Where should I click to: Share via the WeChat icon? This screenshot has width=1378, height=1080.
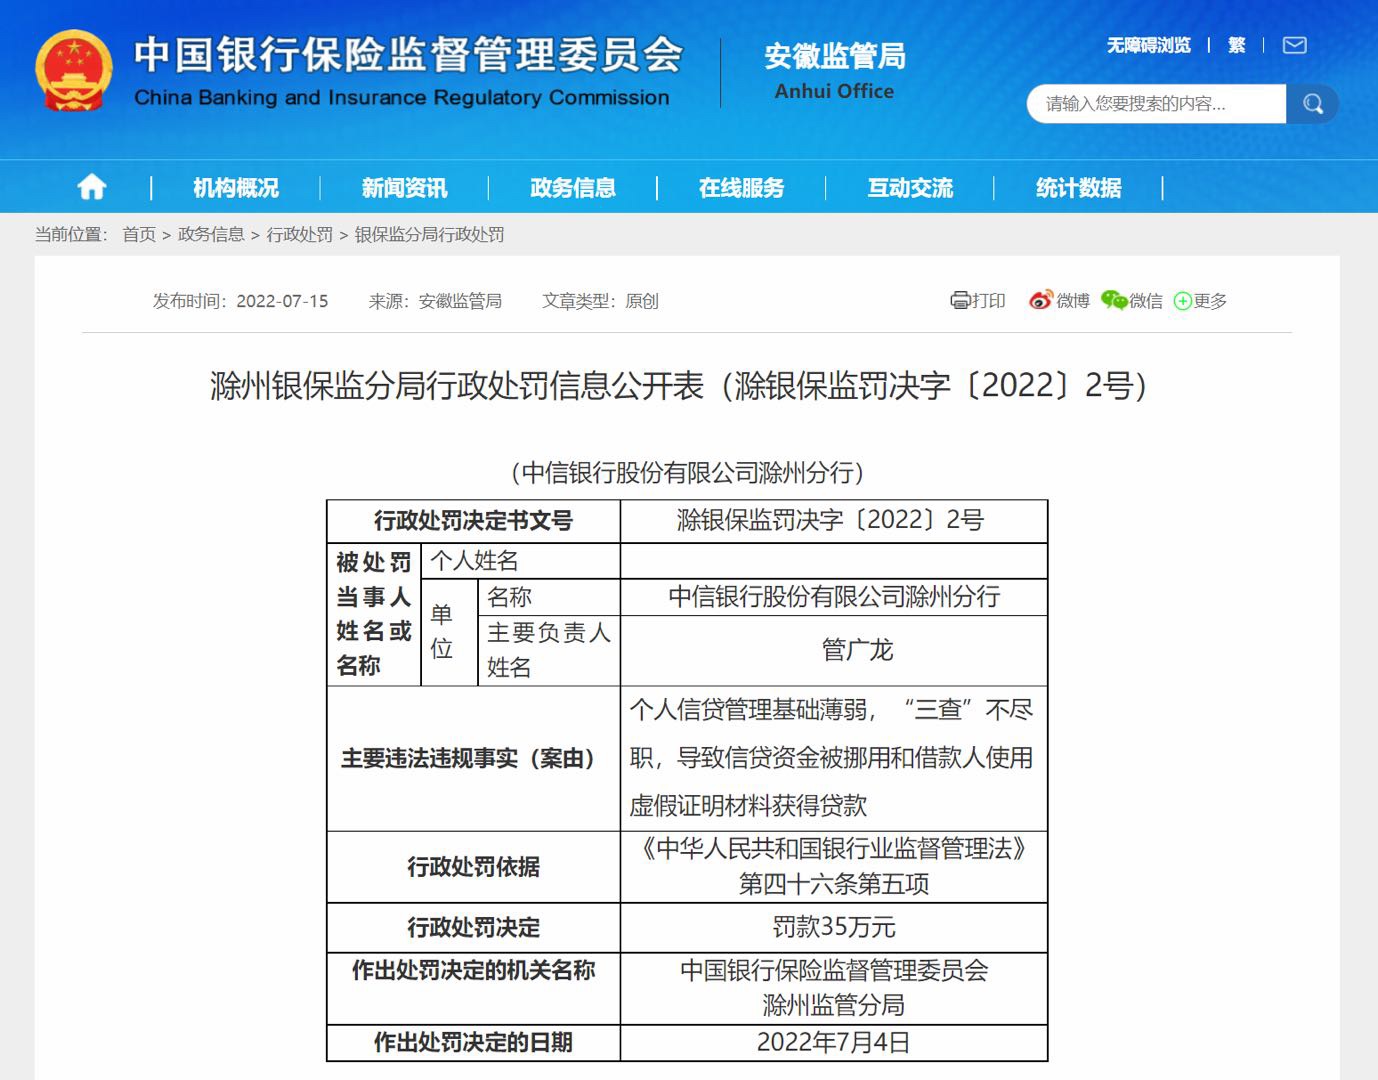pyautogui.click(x=1114, y=300)
